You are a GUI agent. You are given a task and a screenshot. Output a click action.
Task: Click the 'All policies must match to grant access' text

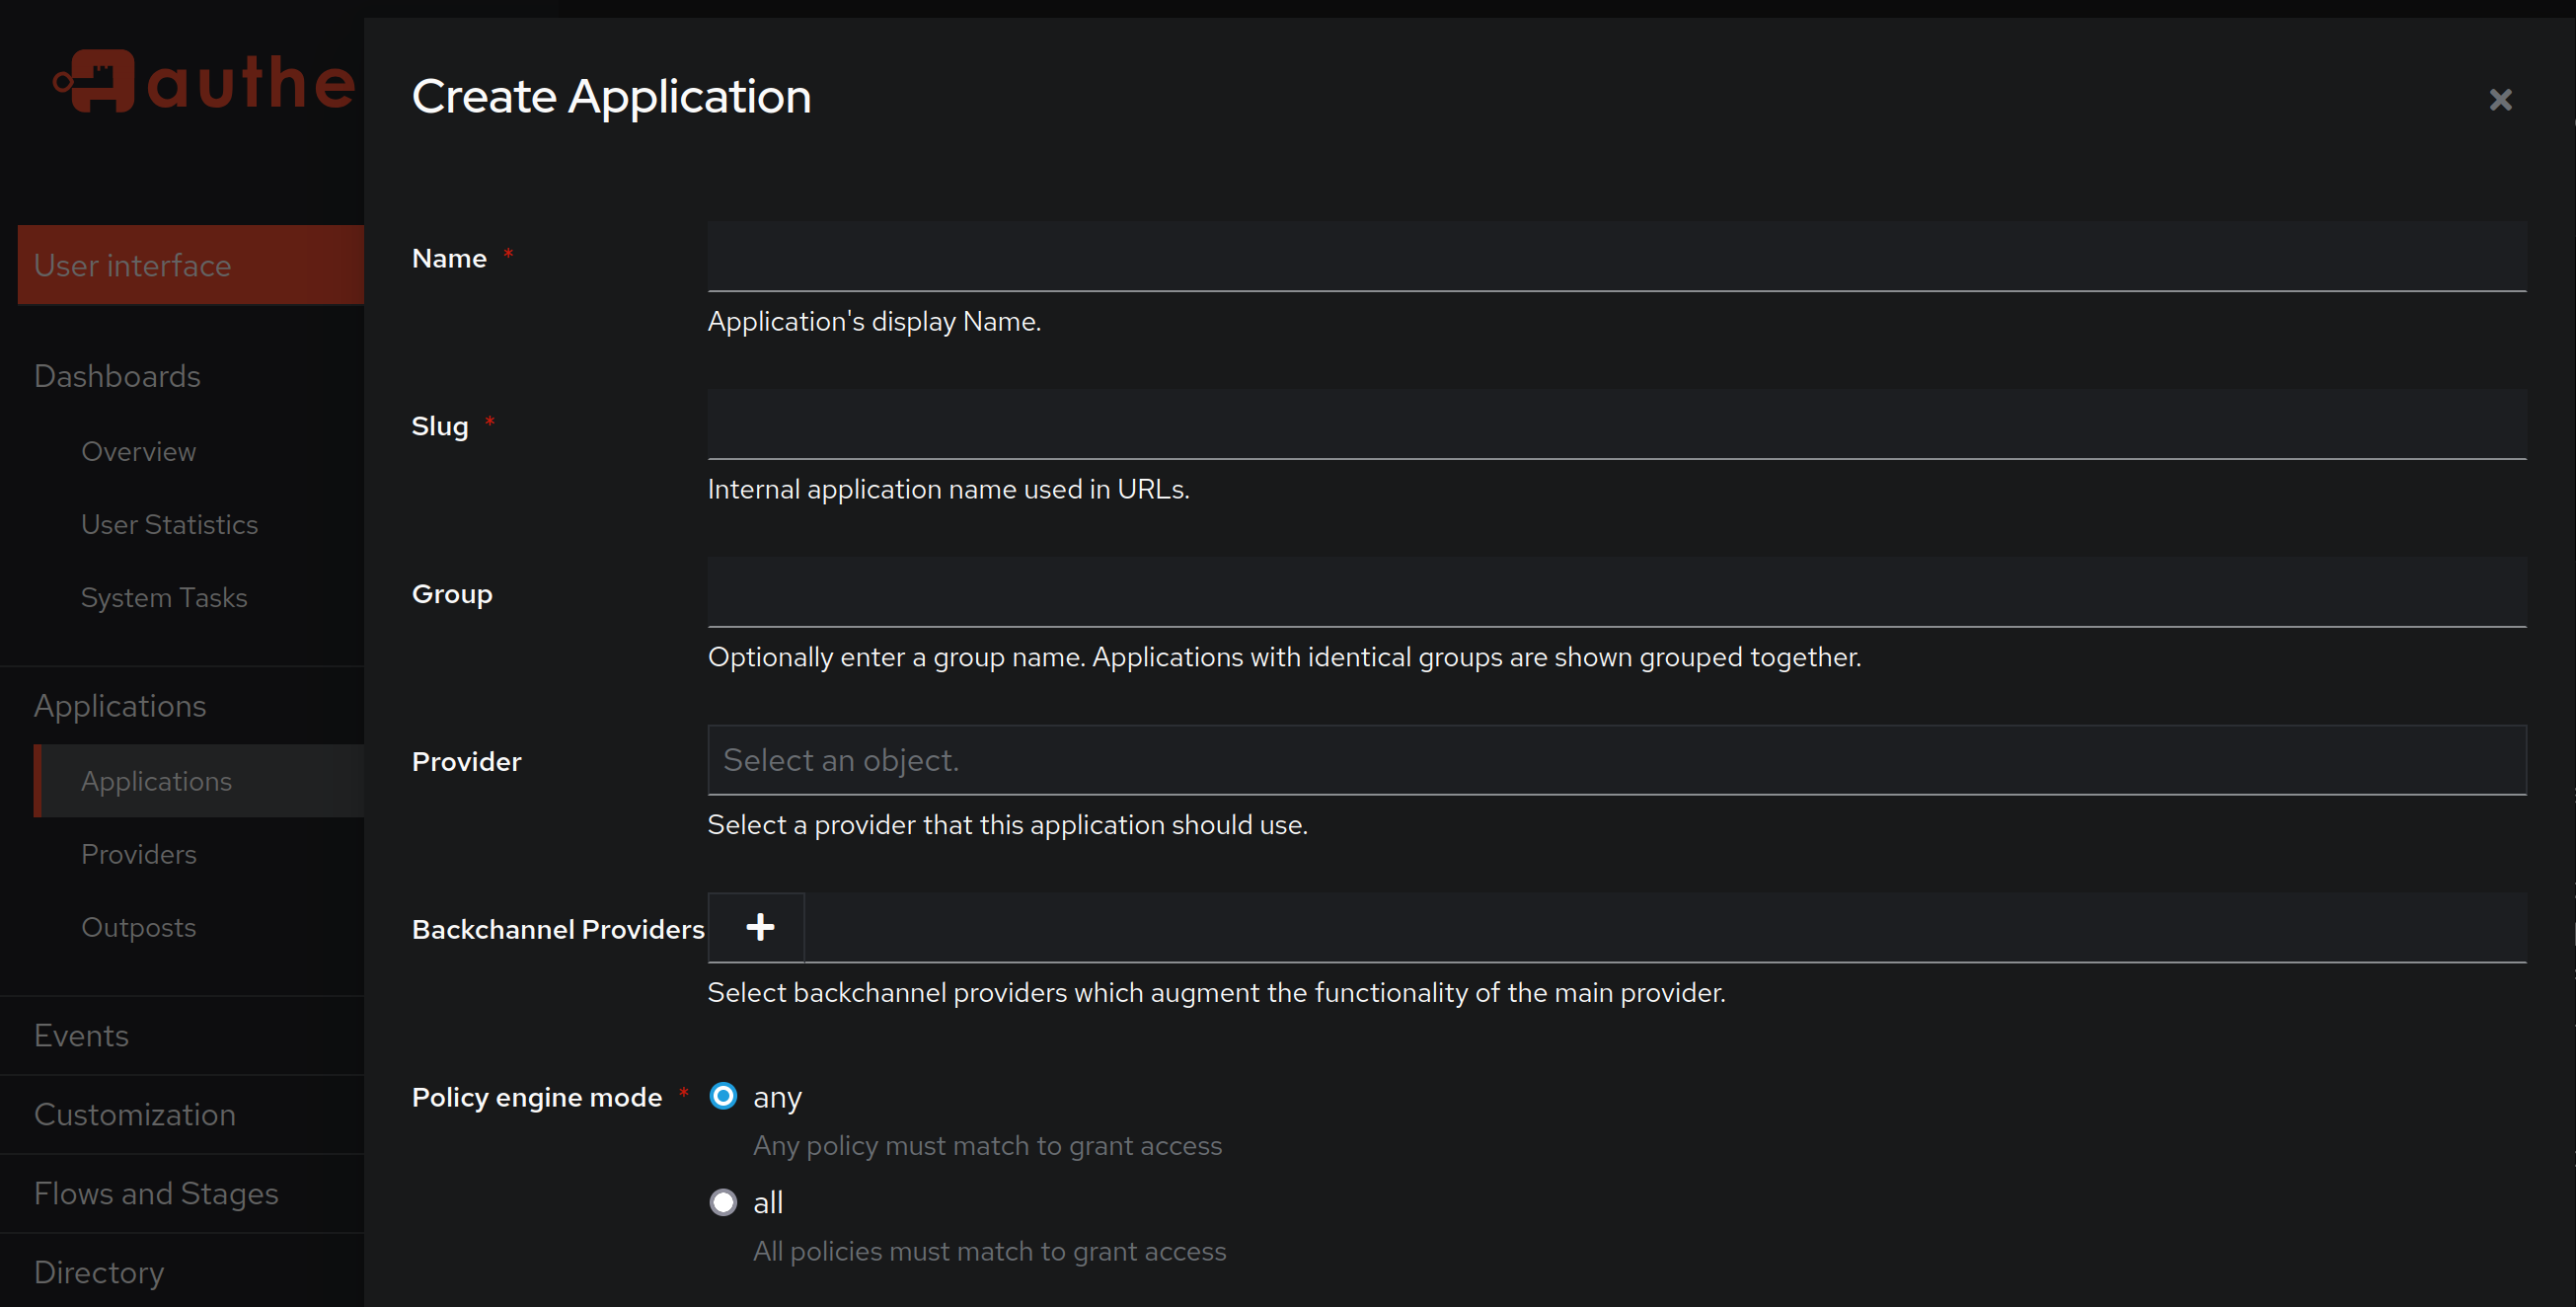click(989, 1251)
